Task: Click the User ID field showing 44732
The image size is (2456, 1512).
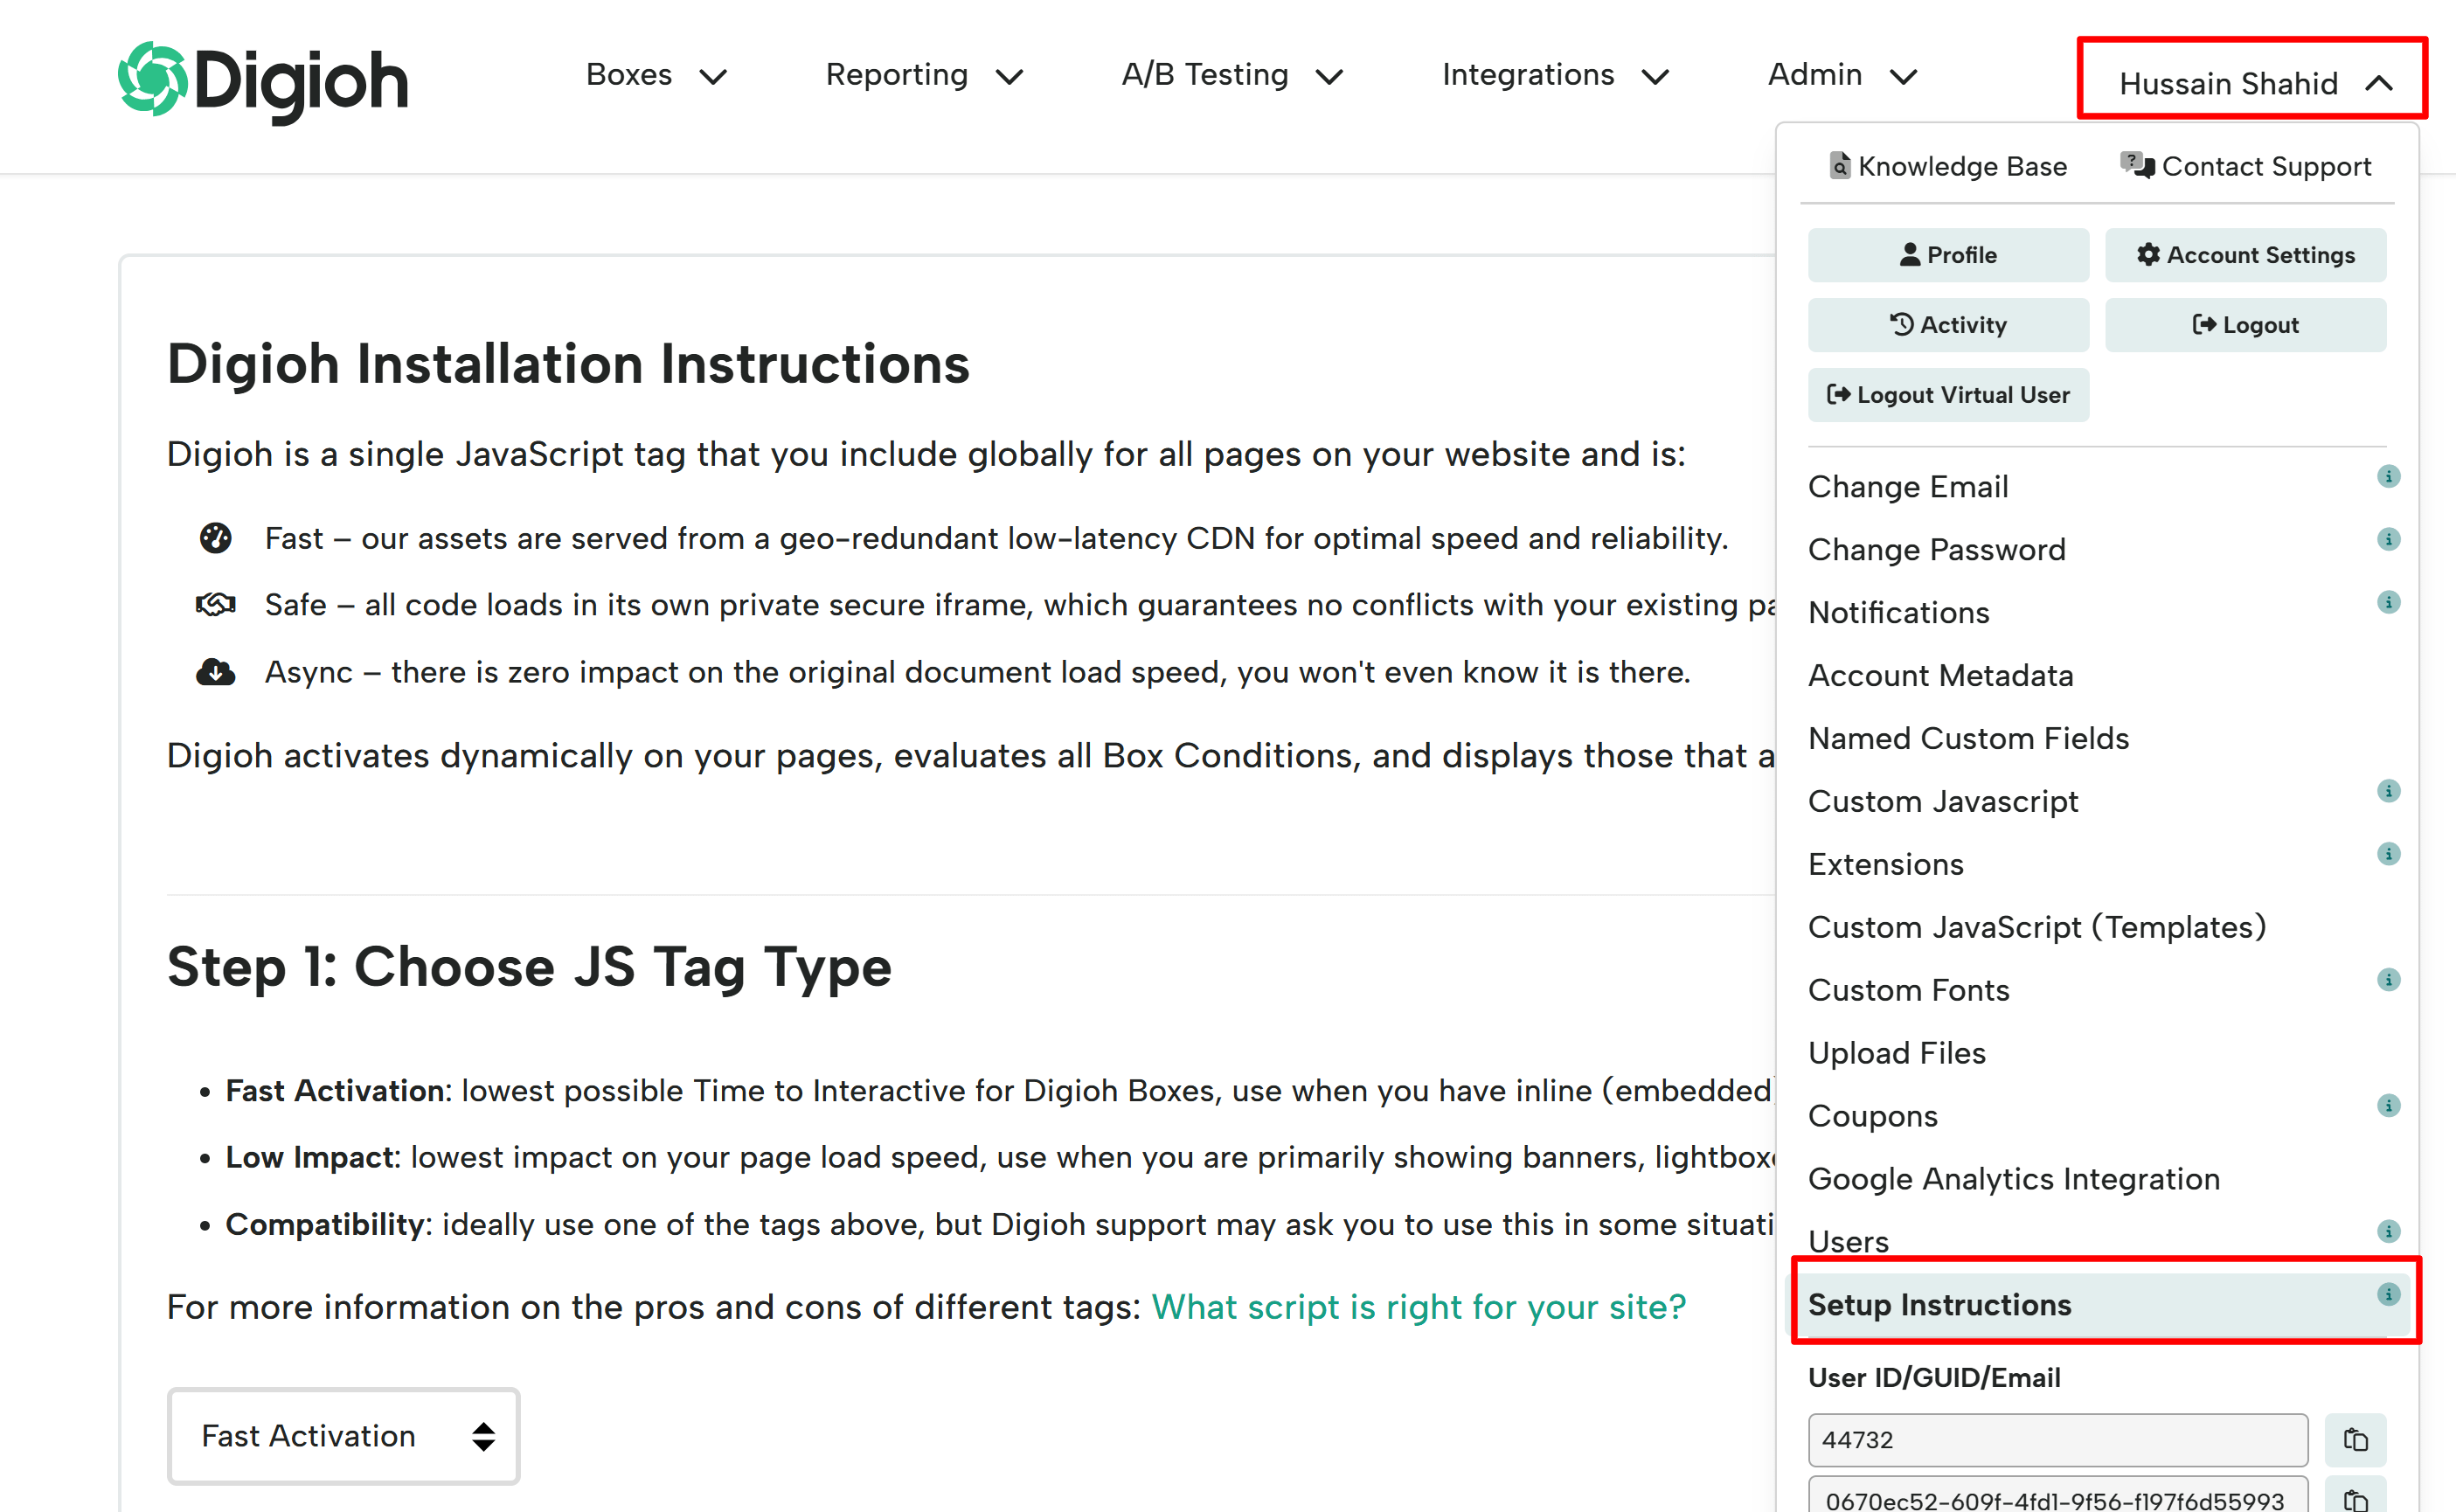Action: [2058, 1440]
